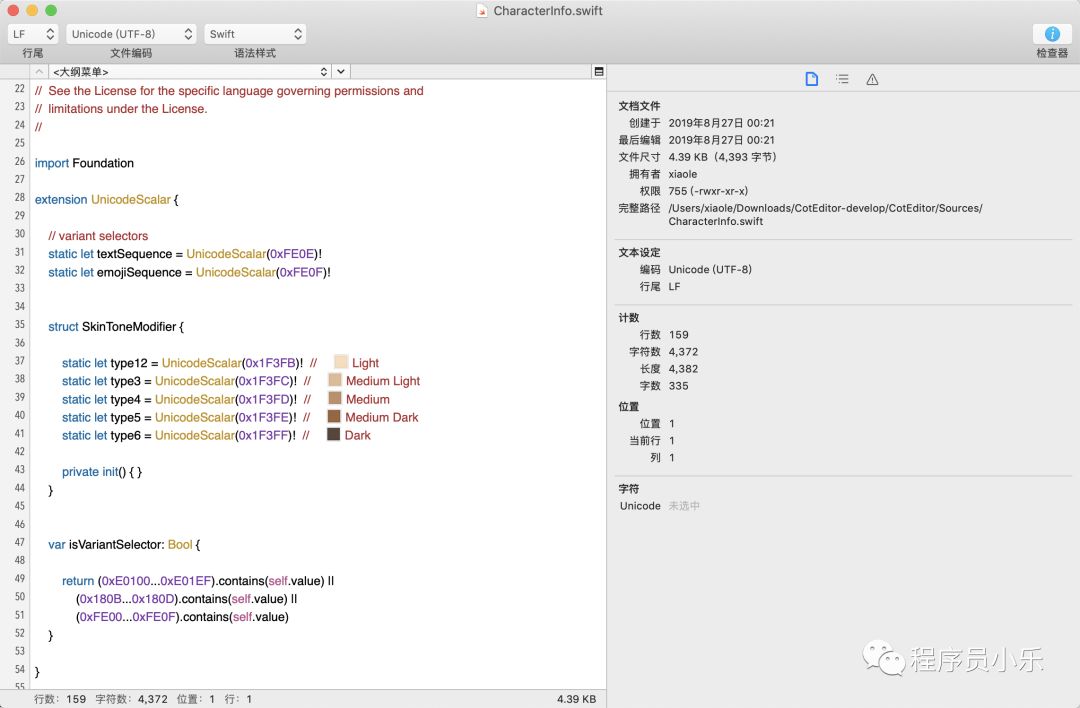The height and width of the screenshot is (708, 1080).
Task: Click 'struct SkinToneModifier {' line
Action: point(116,326)
